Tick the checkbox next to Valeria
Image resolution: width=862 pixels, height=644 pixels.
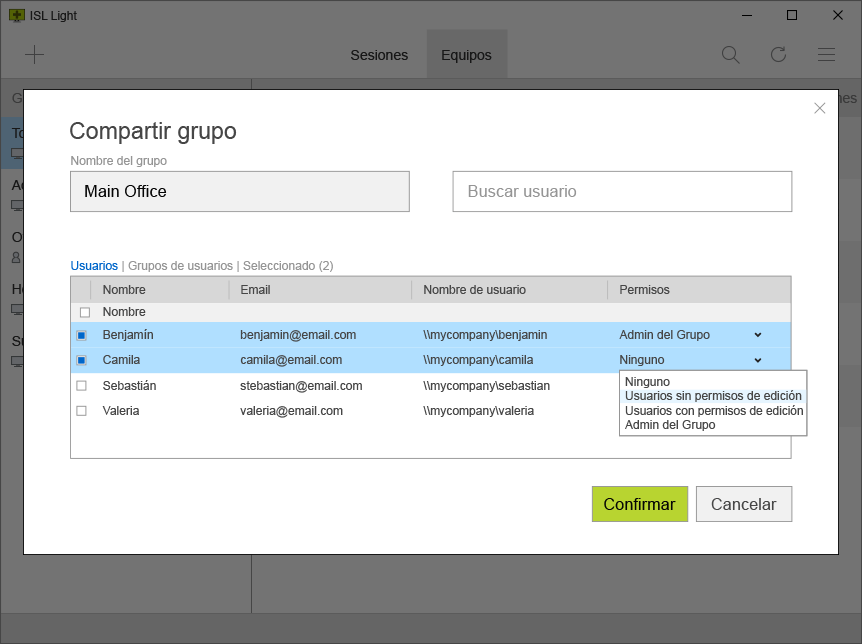click(x=82, y=411)
